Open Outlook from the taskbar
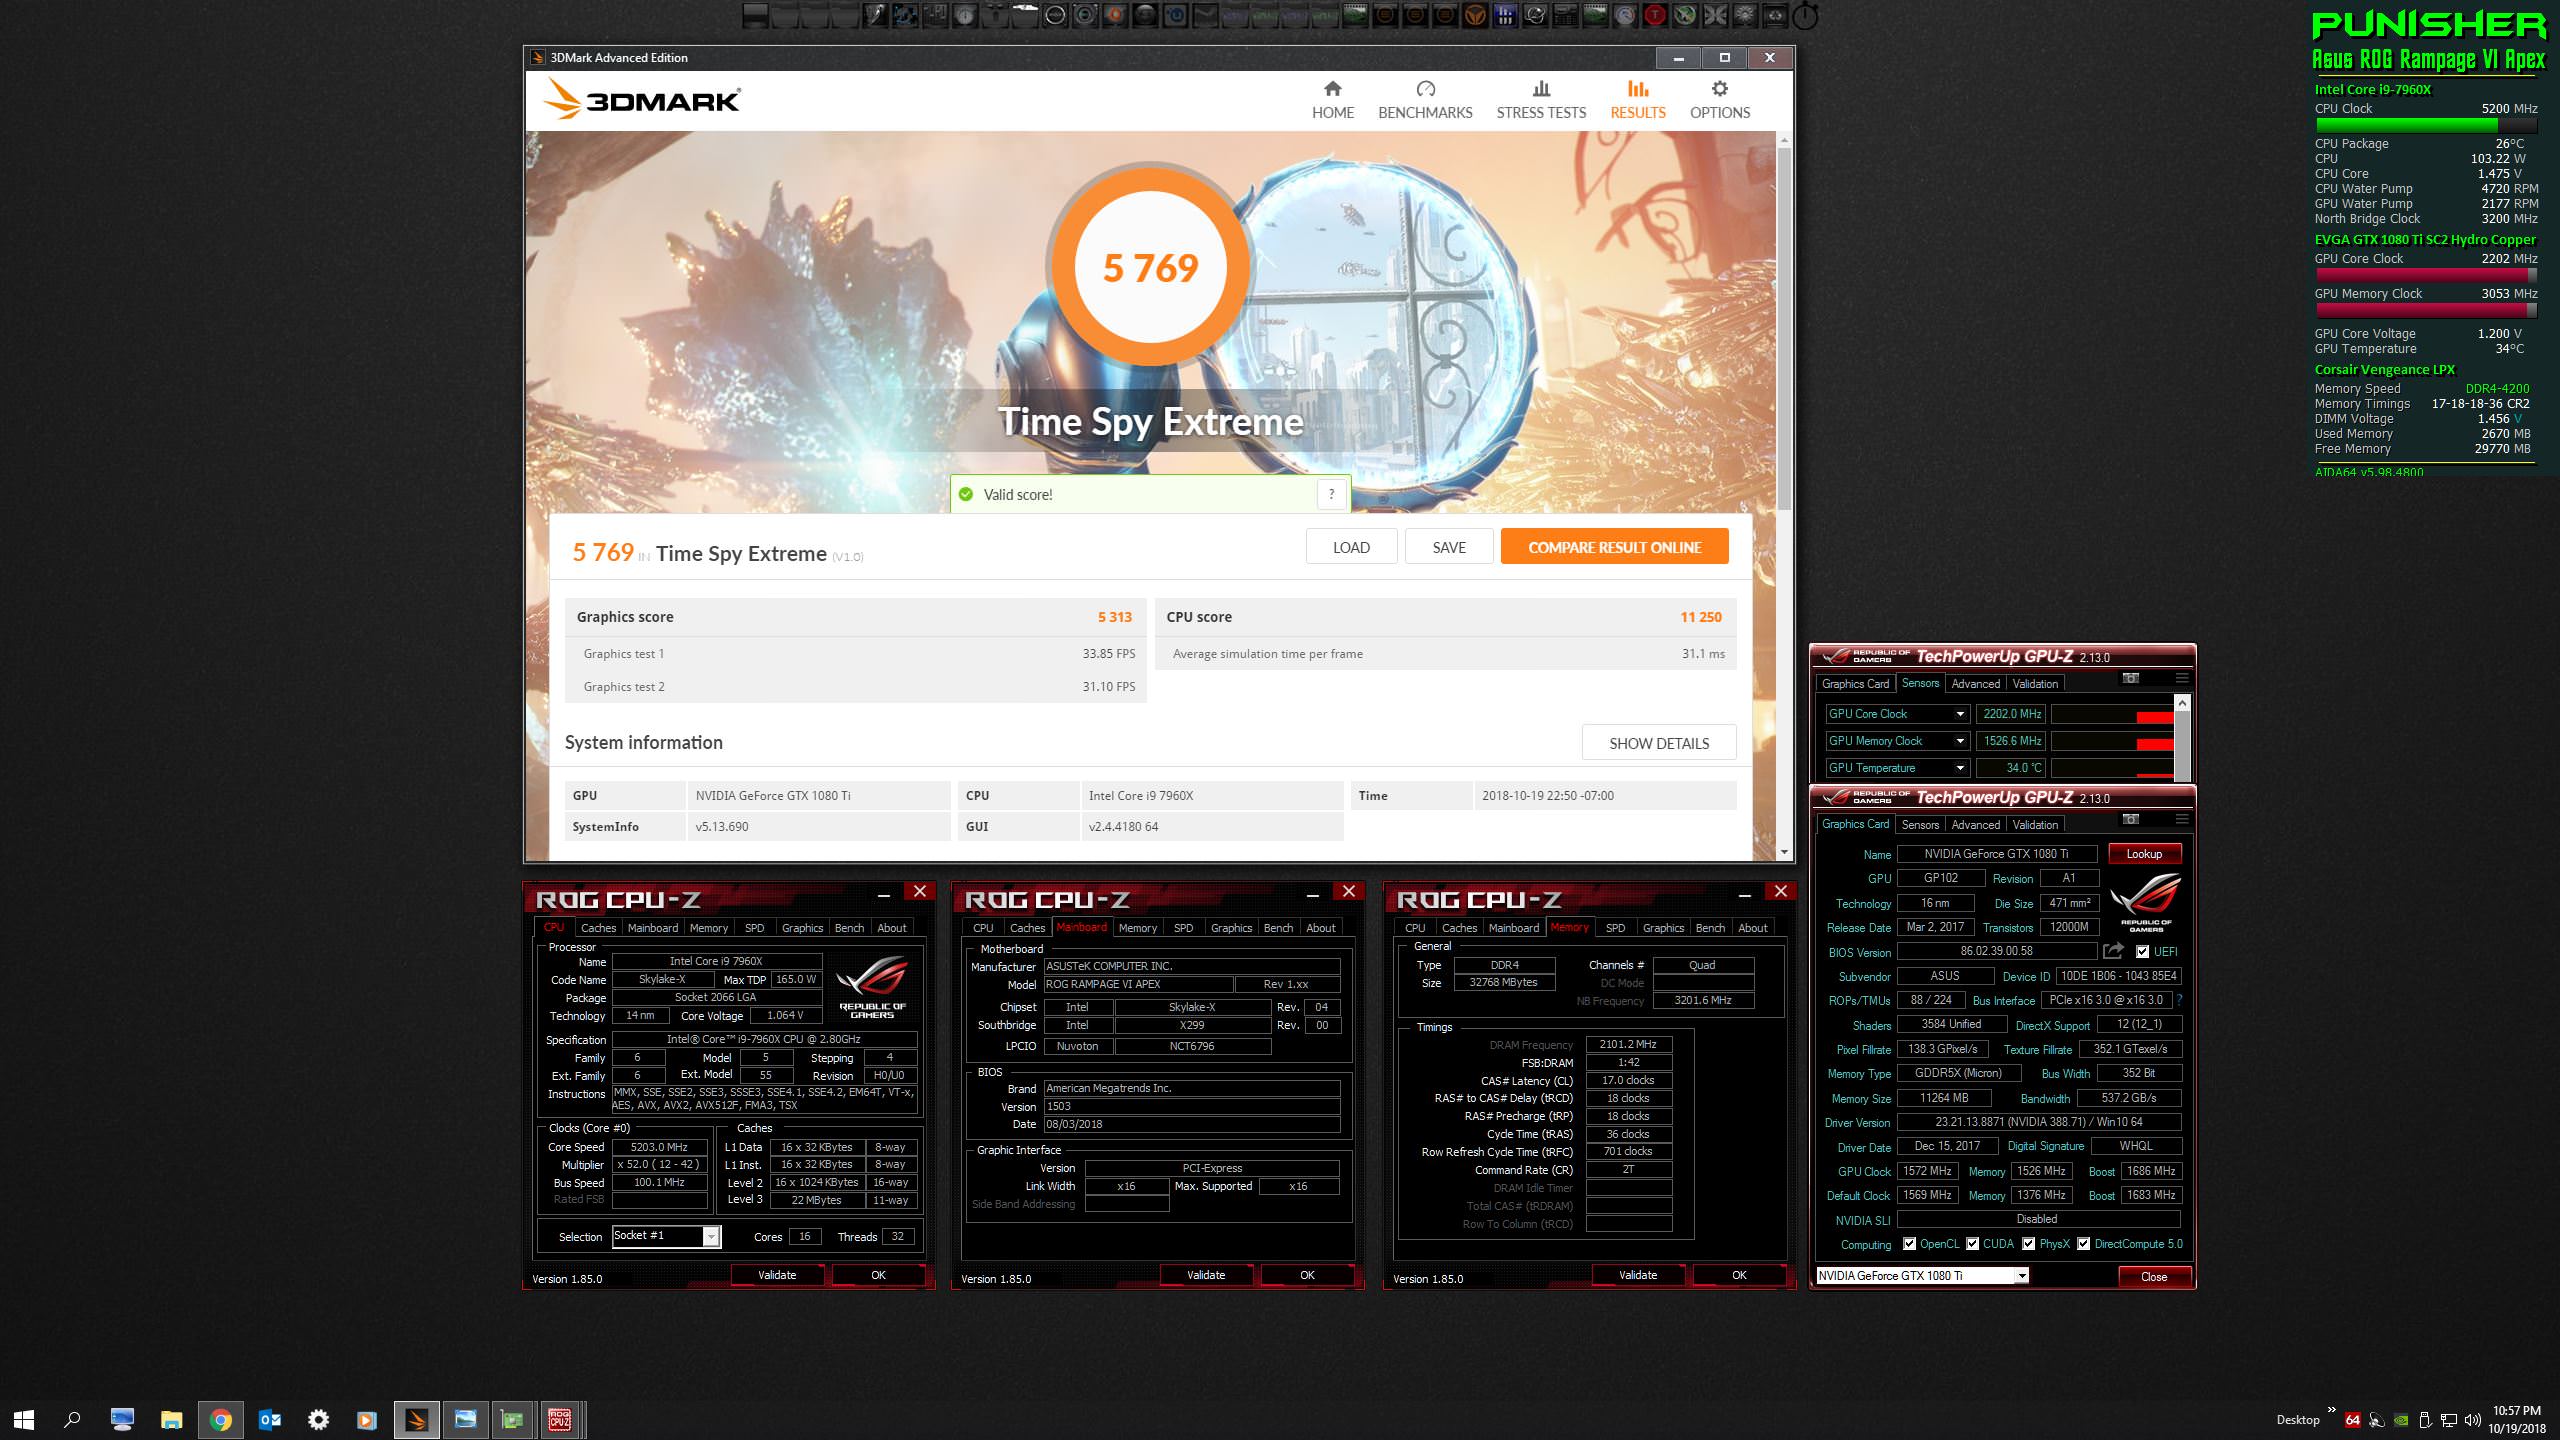 coord(270,1419)
